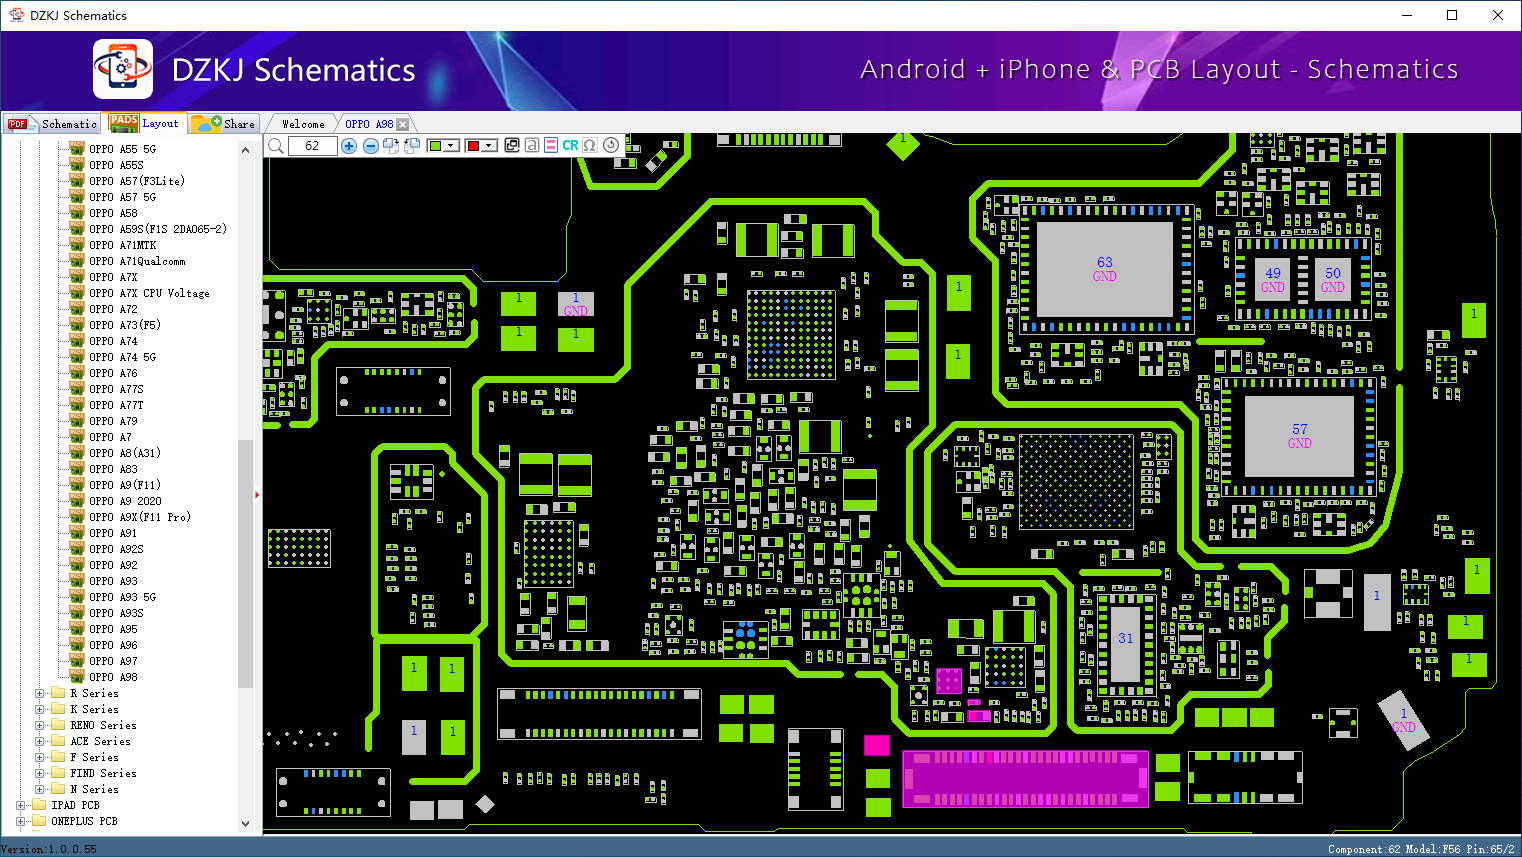Expand the RENO Series folder
1522x857 pixels.
click(x=40, y=725)
